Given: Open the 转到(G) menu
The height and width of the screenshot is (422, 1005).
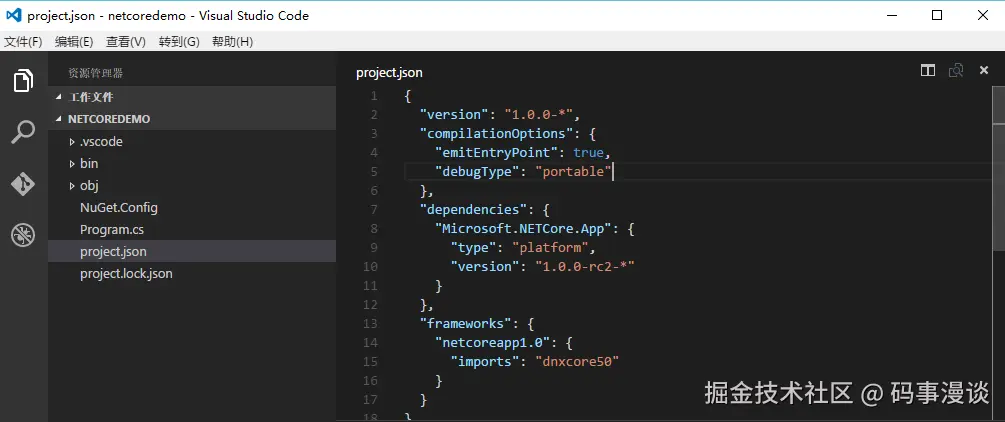Looking at the screenshot, I should (179, 42).
